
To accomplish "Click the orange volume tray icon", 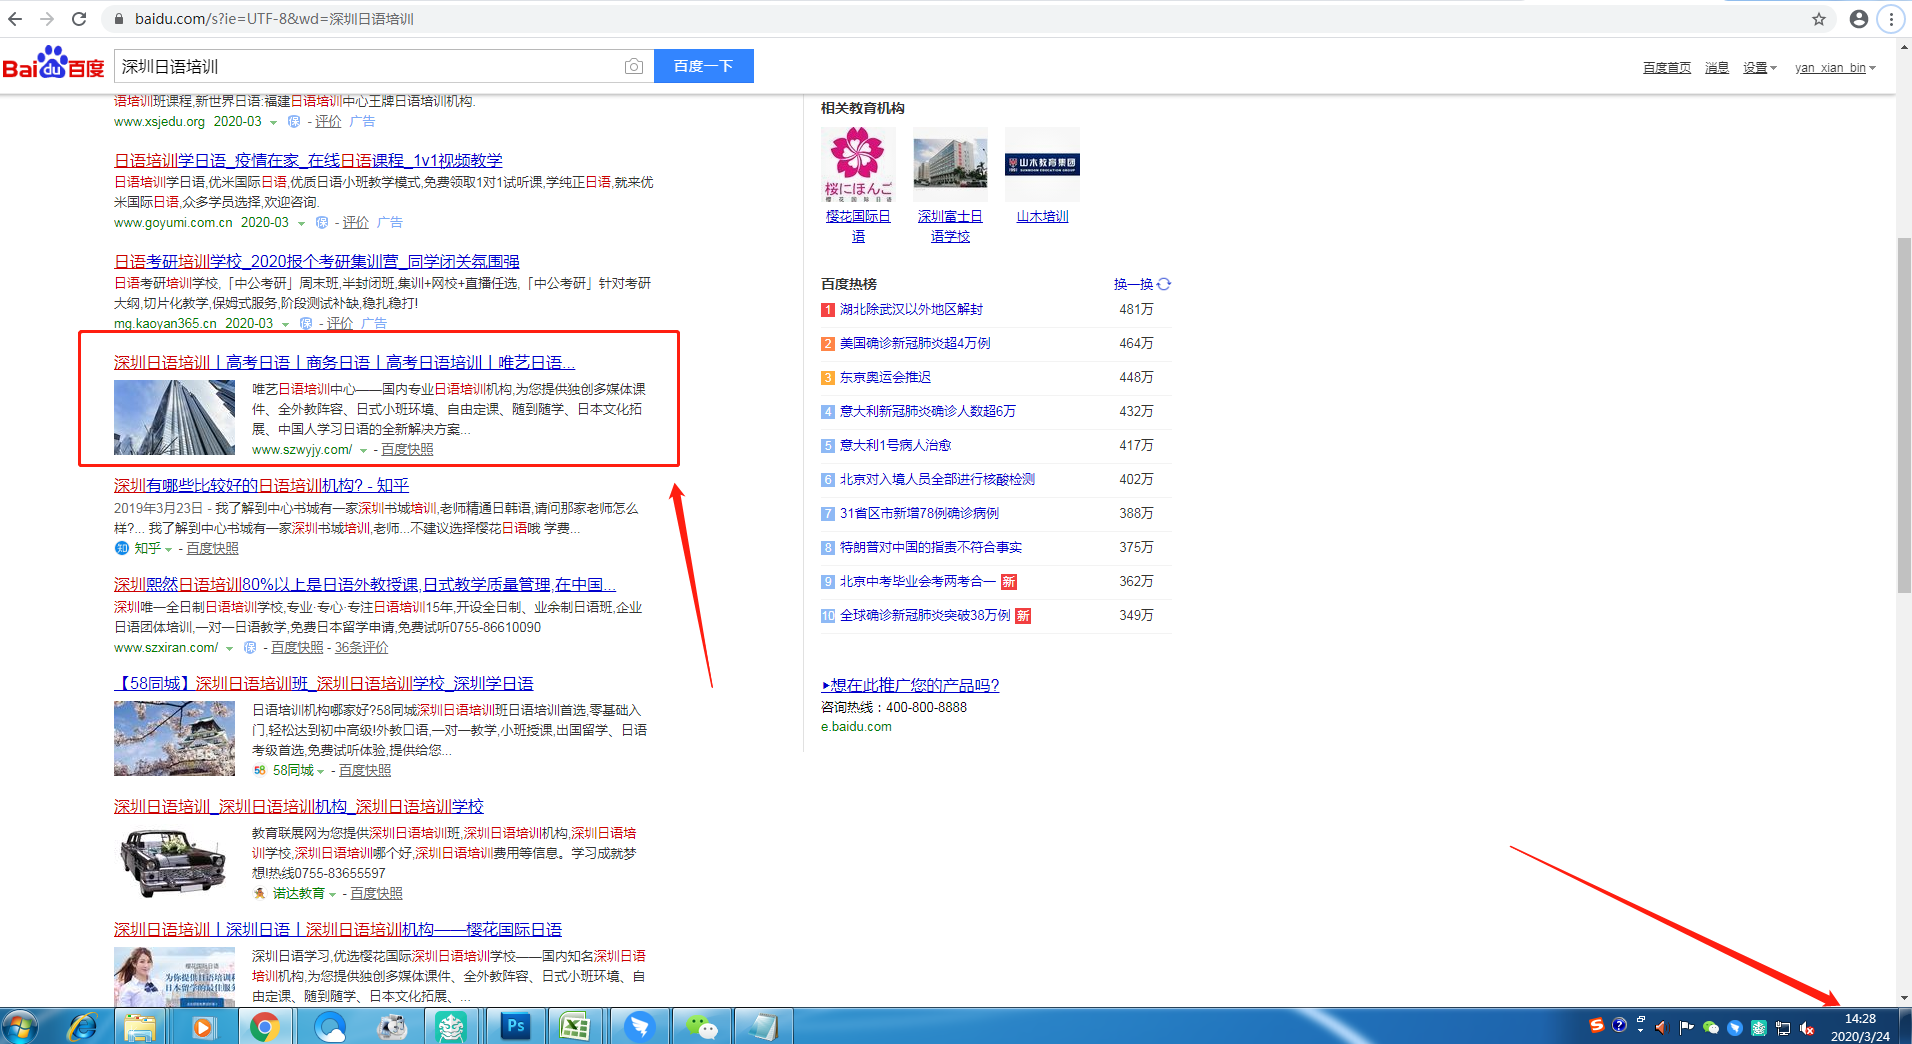I will pos(1661,1027).
